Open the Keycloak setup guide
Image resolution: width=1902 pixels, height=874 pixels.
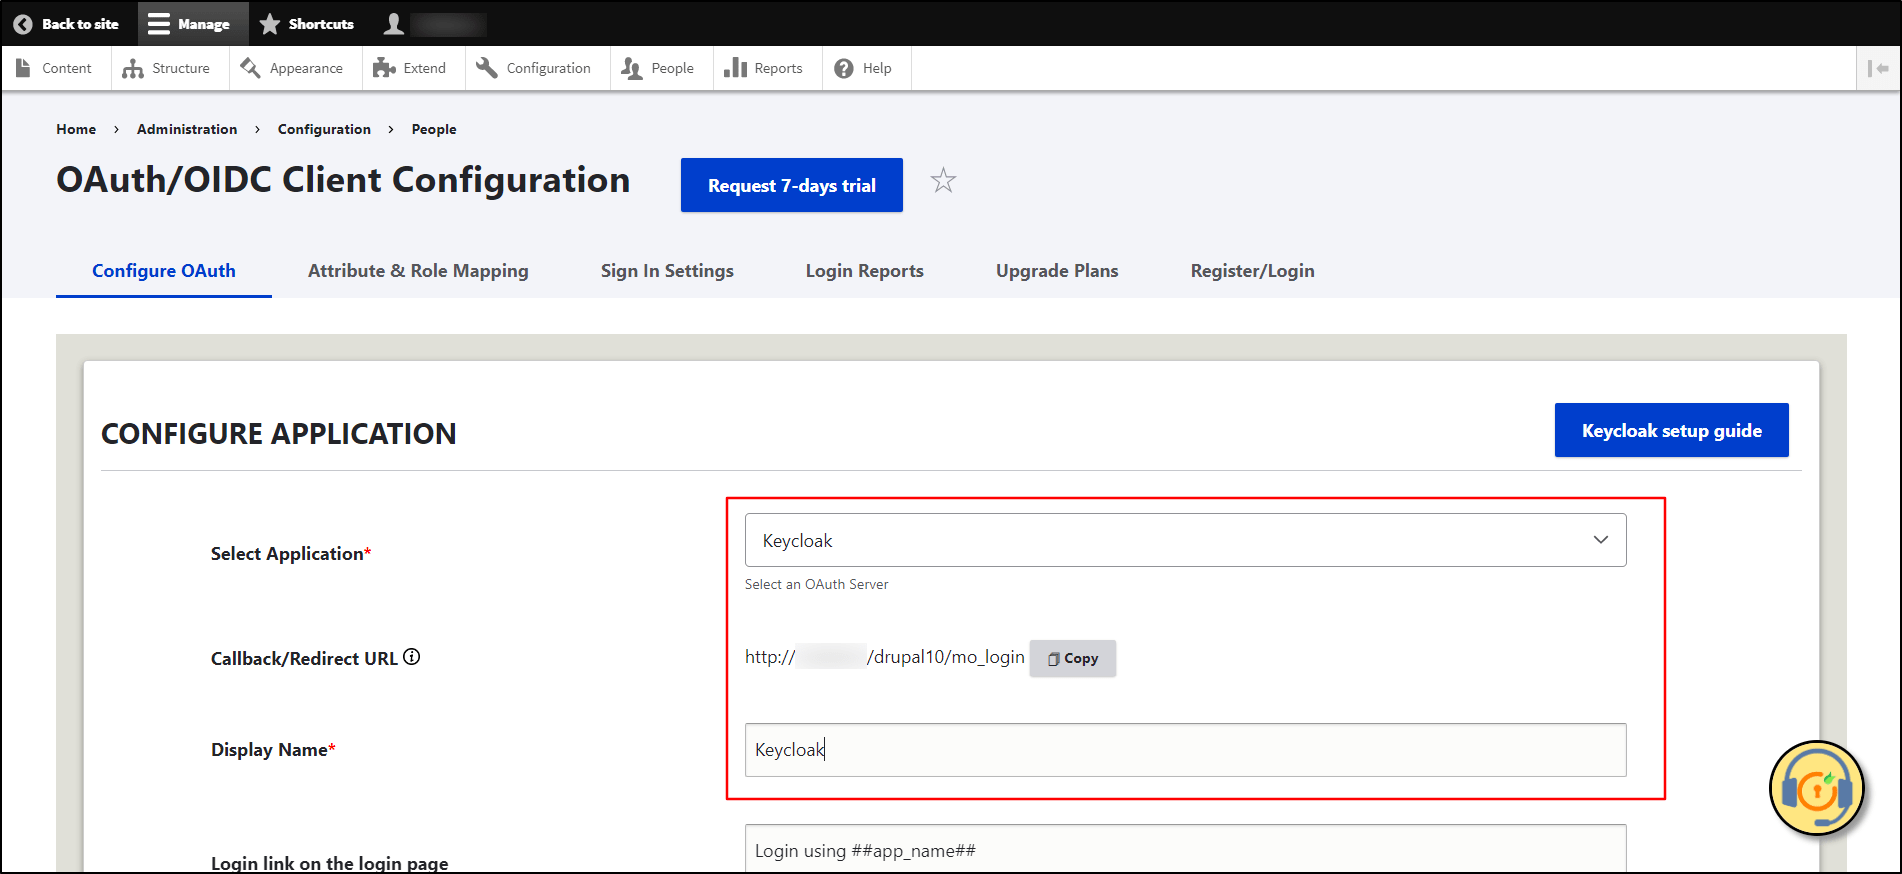[1672, 430]
